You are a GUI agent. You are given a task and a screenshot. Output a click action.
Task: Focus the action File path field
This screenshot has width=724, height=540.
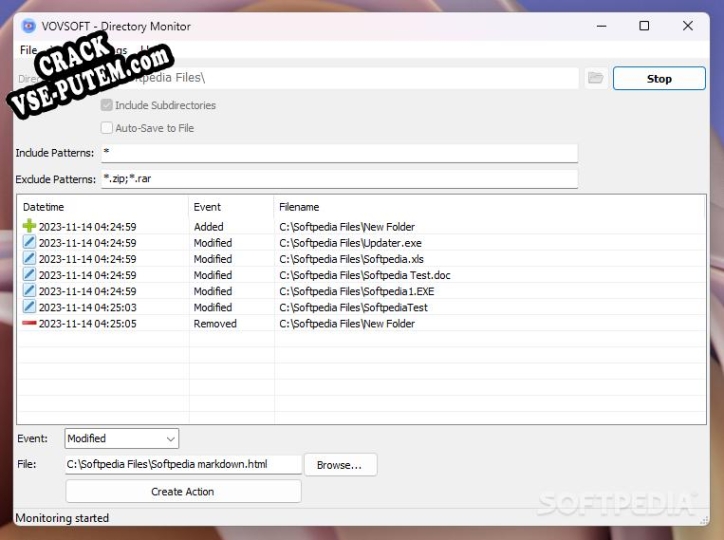coord(183,464)
